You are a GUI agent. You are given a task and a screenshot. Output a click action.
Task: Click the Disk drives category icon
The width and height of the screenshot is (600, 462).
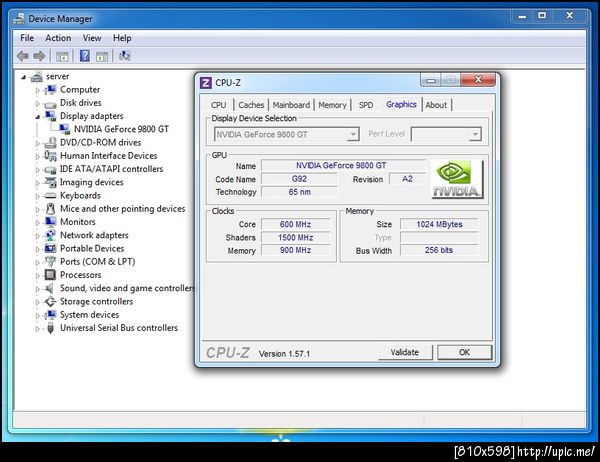pos(50,103)
